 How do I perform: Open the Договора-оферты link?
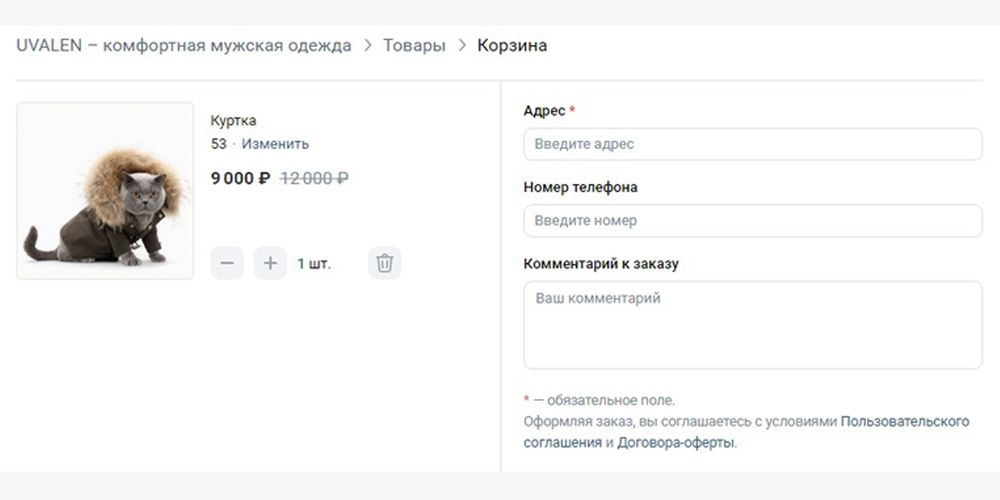click(675, 443)
